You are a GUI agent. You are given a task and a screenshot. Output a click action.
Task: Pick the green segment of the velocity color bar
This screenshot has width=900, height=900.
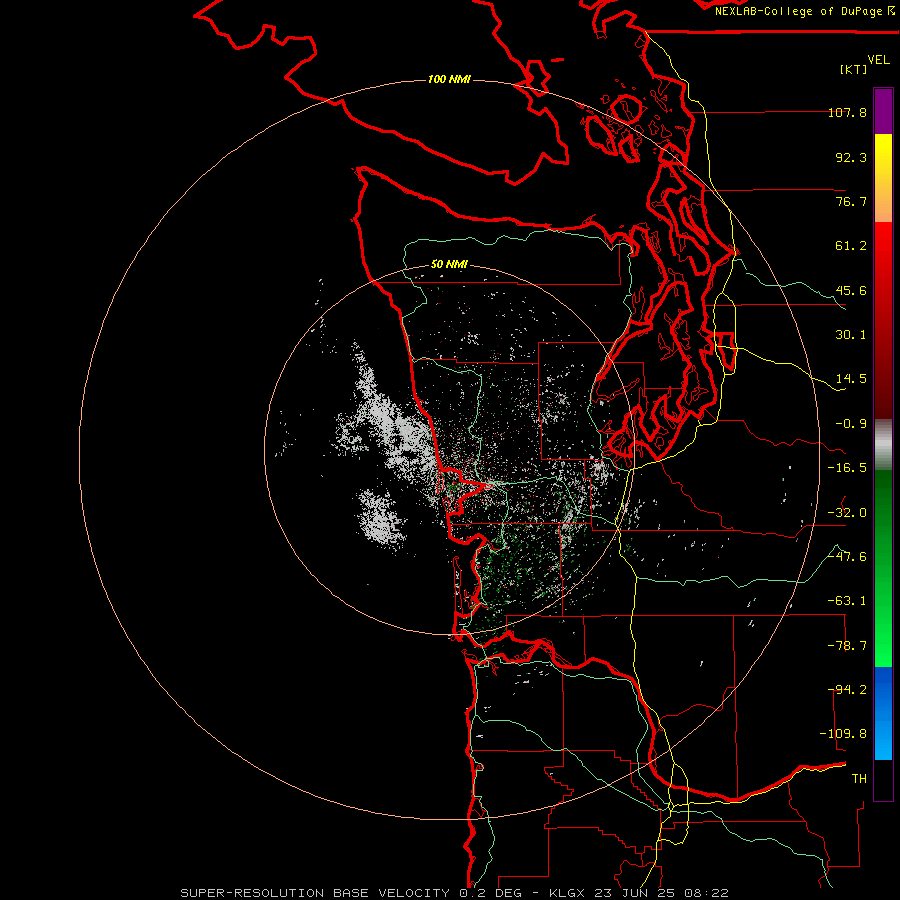883,568
